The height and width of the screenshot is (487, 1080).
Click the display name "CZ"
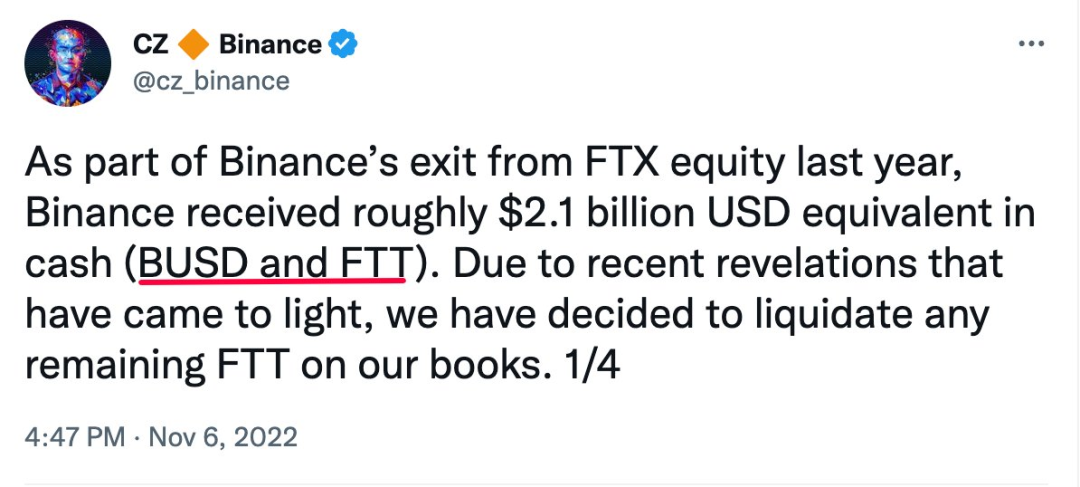click(x=152, y=45)
